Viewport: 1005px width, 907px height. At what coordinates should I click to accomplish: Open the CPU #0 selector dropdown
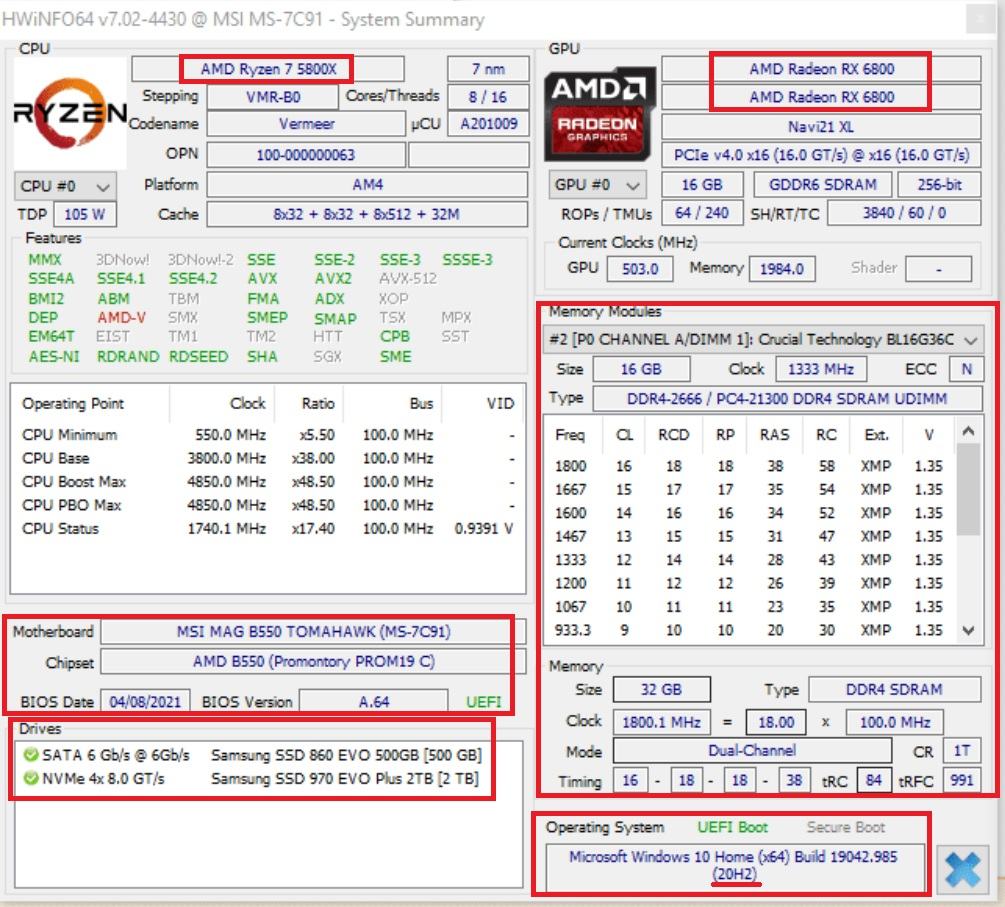click(x=65, y=186)
